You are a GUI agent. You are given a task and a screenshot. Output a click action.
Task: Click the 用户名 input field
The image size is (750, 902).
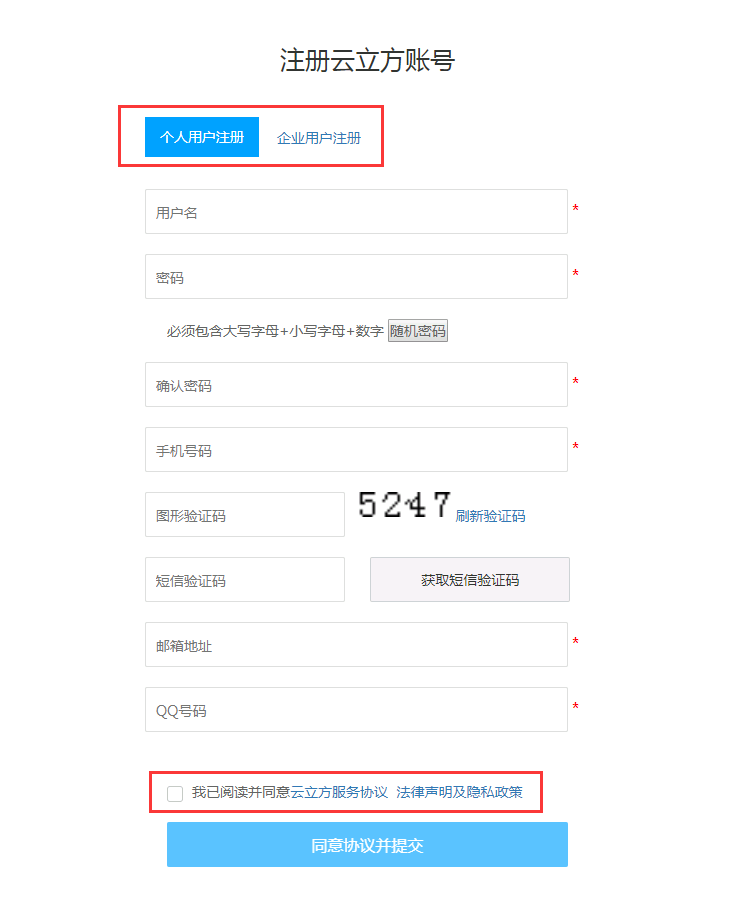(x=356, y=212)
